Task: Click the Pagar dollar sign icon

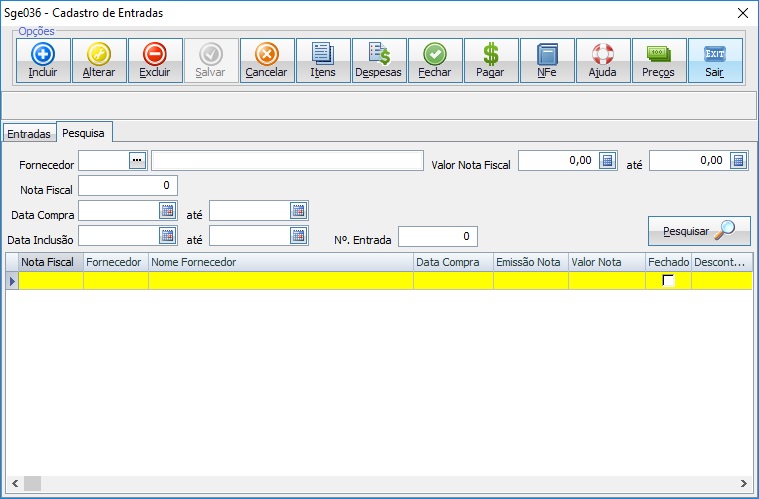Action: click(x=491, y=54)
